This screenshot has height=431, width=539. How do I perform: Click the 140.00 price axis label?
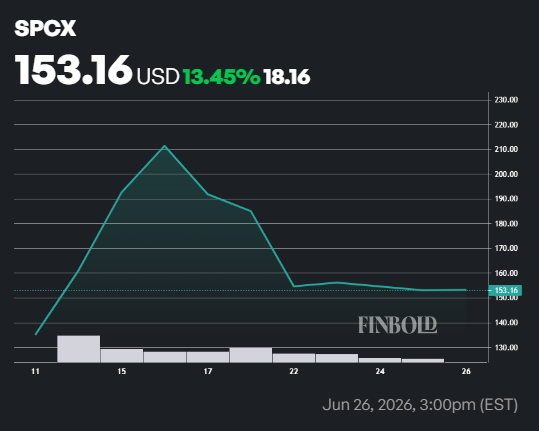[506, 323]
